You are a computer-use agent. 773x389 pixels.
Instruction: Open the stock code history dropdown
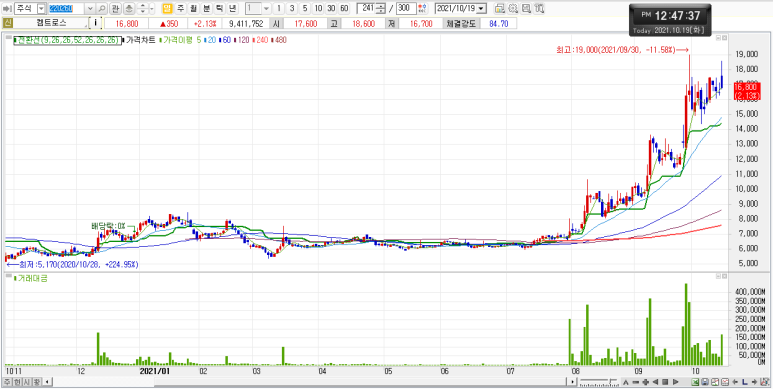[90, 8]
